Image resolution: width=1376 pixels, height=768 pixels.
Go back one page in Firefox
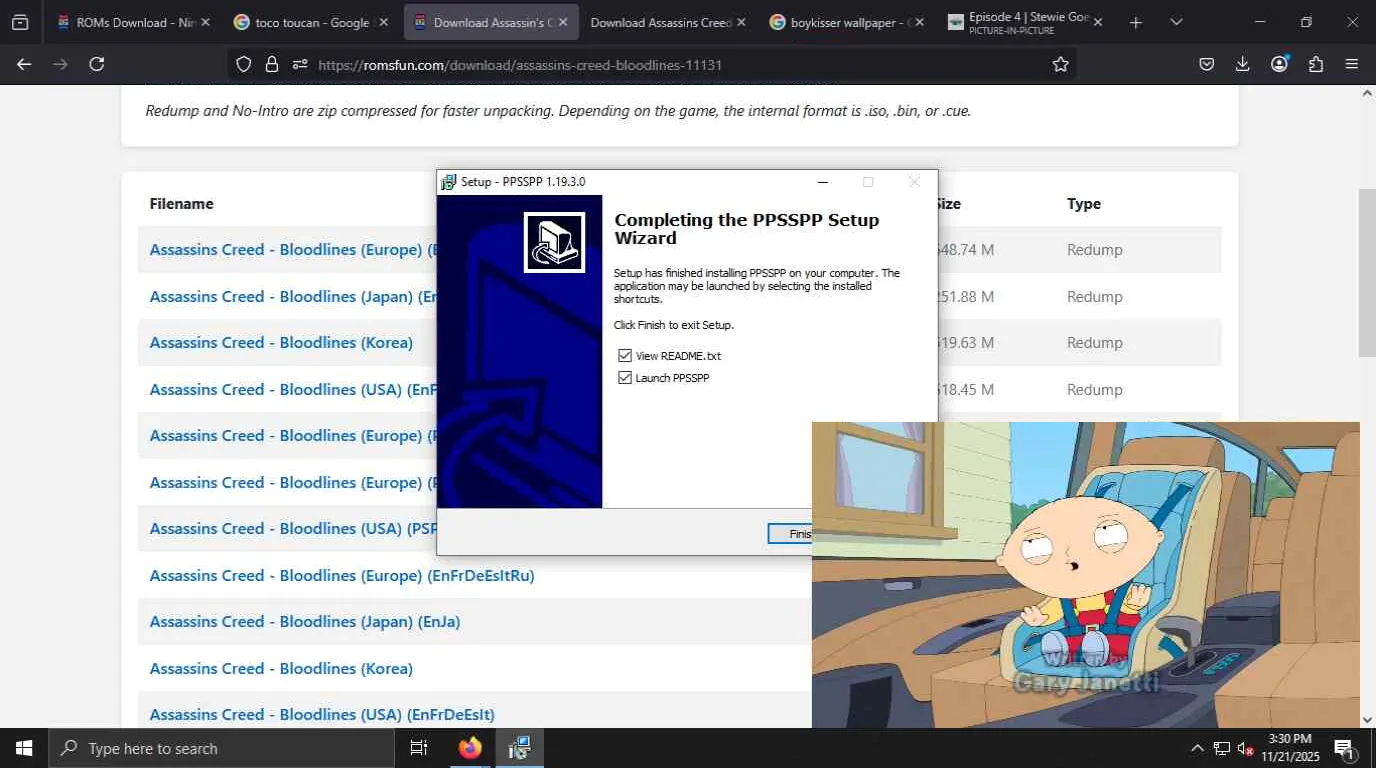pyautogui.click(x=24, y=64)
